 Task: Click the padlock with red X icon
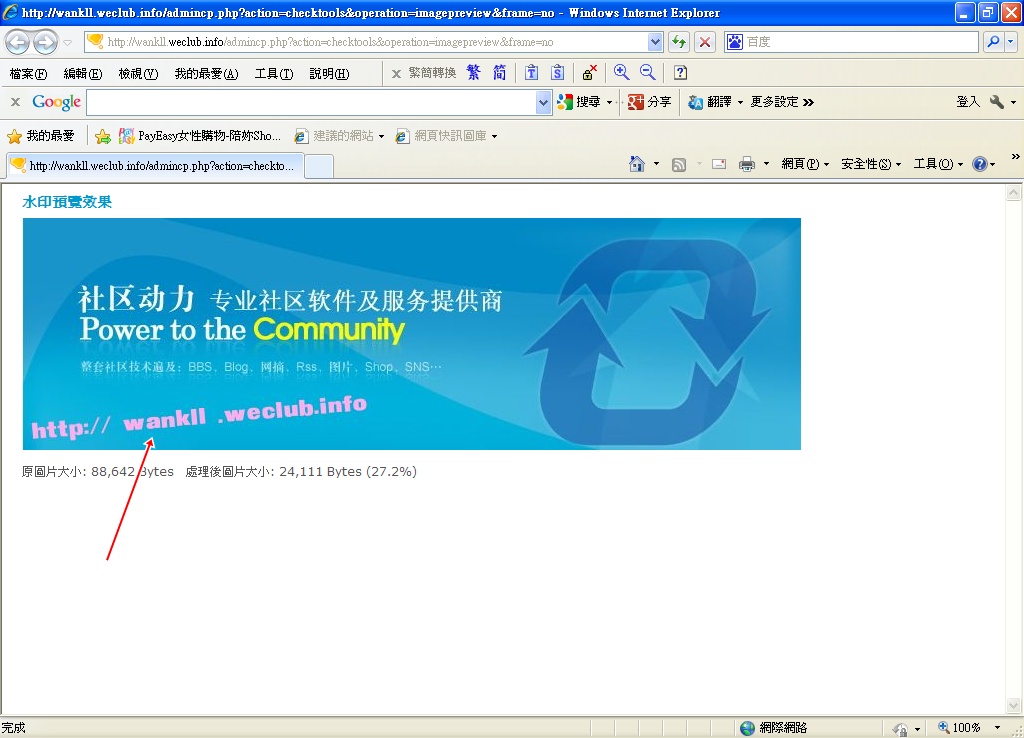pos(589,72)
